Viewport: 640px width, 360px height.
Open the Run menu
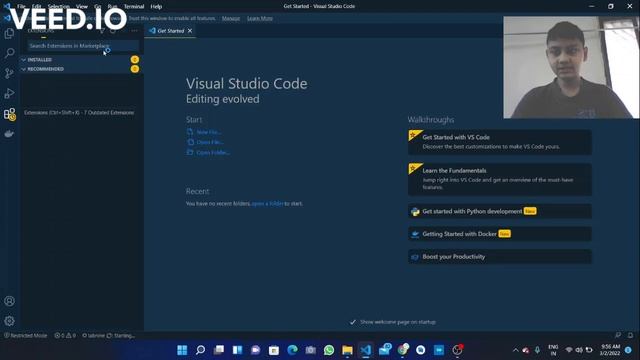(x=112, y=7)
